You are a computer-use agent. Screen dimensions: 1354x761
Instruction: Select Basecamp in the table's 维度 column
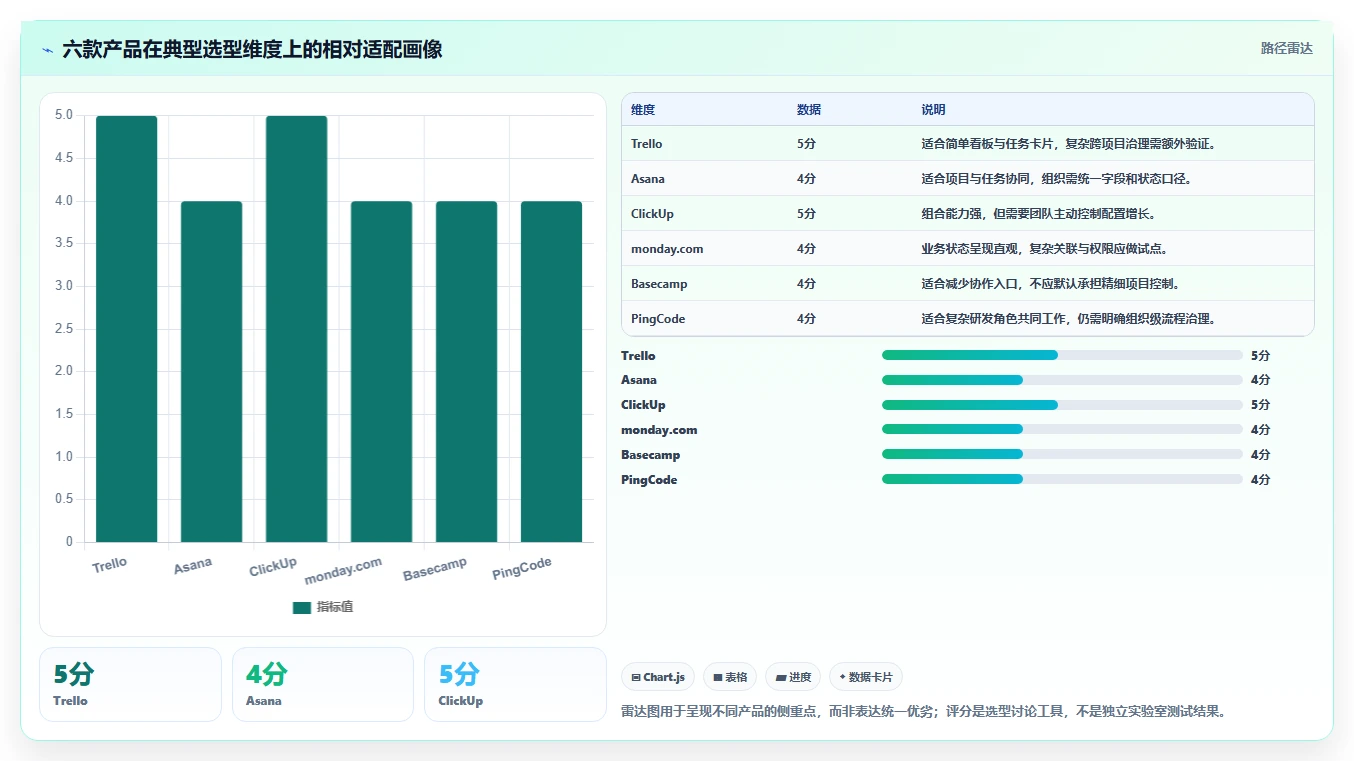pos(659,284)
